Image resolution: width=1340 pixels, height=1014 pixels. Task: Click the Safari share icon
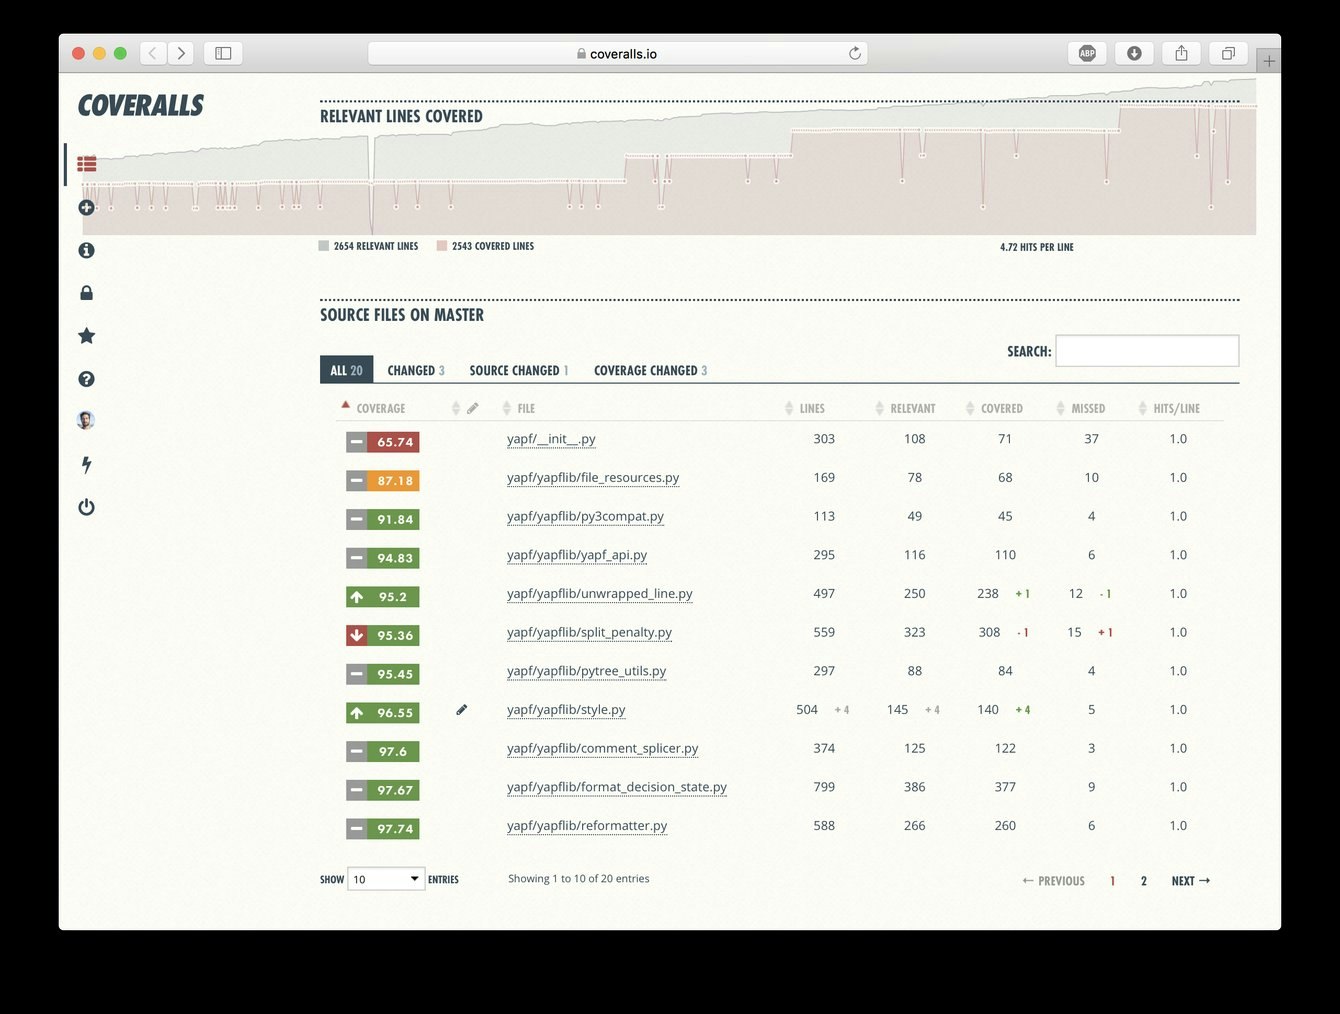pos(1181,53)
